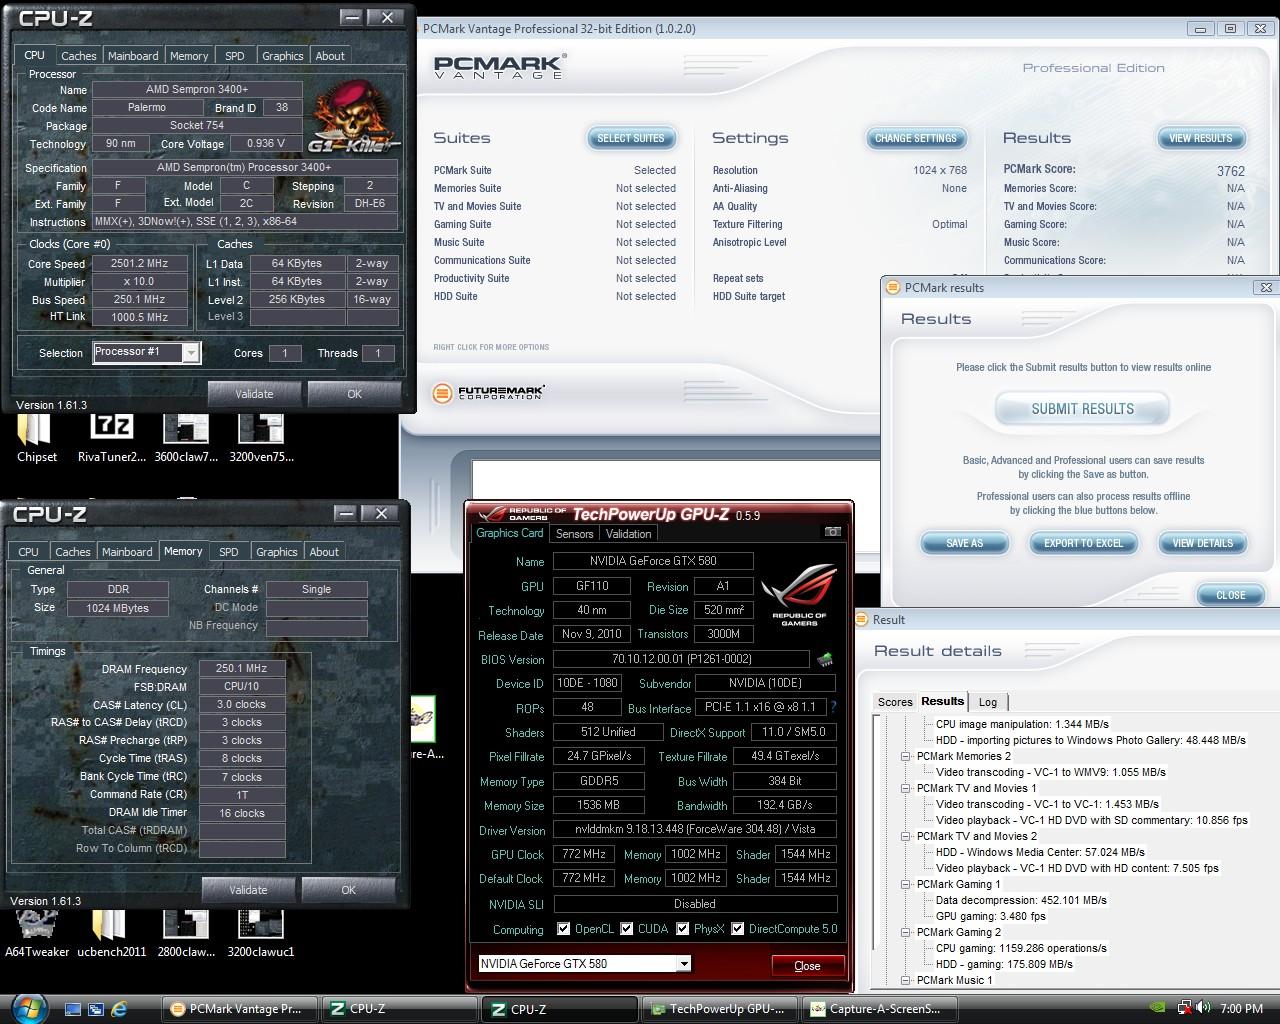Viewport: 1280px width, 1024px height.
Task: Toggle the PhysX checkbox
Action: (683, 929)
